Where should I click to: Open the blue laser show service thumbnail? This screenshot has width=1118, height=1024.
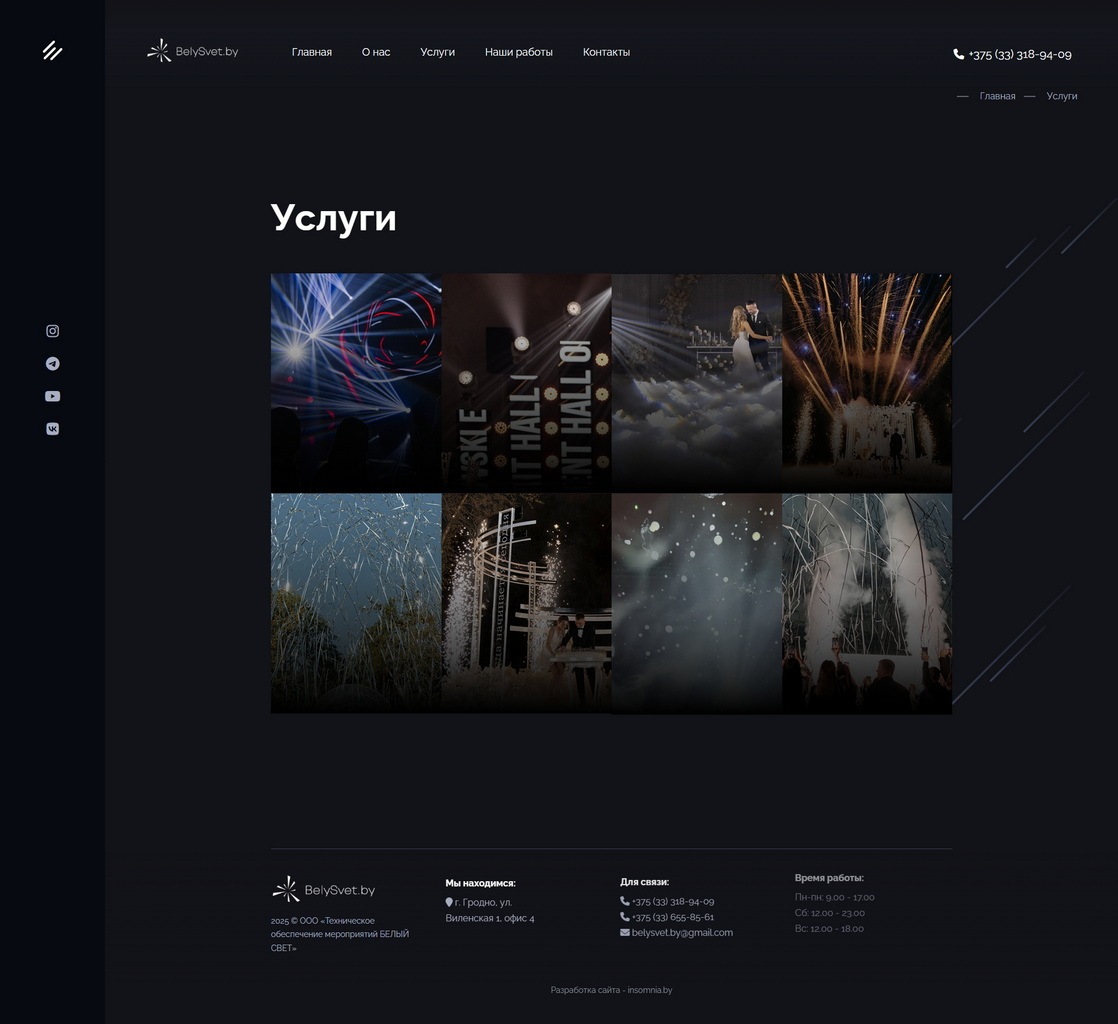pos(356,382)
